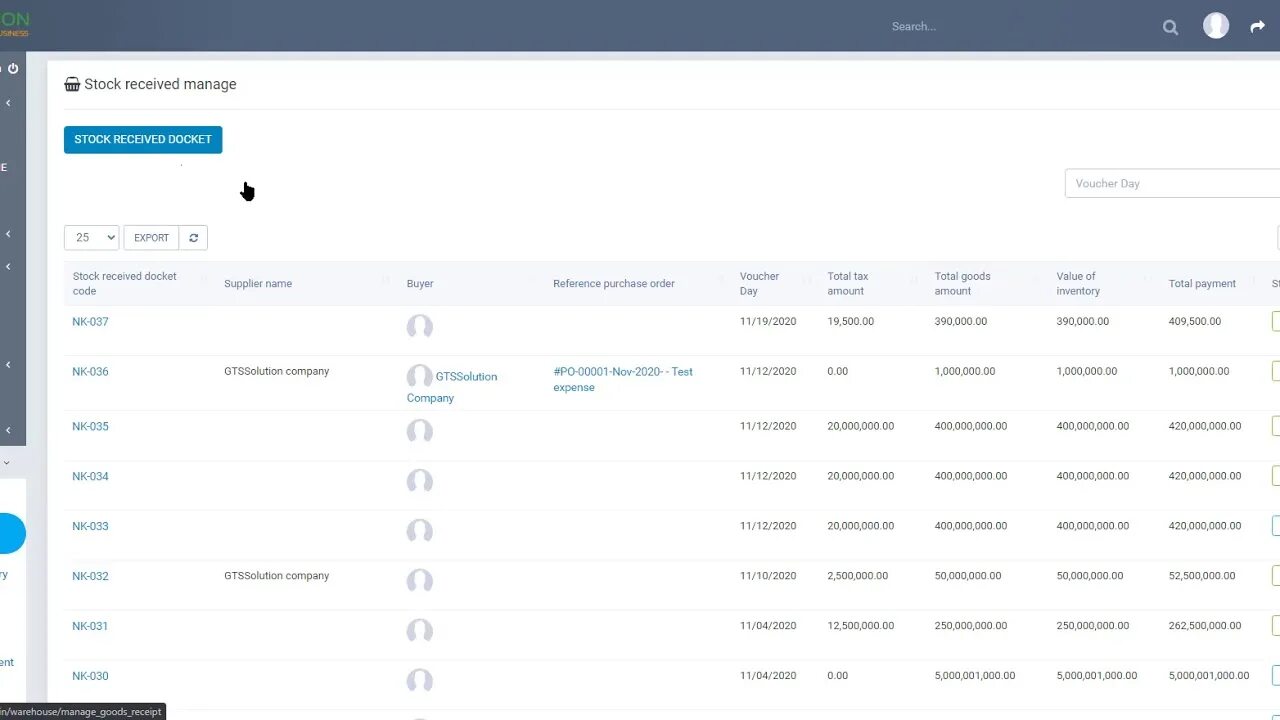This screenshot has height=720, width=1280.
Task: Open docket NK-036
Action: coord(90,372)
